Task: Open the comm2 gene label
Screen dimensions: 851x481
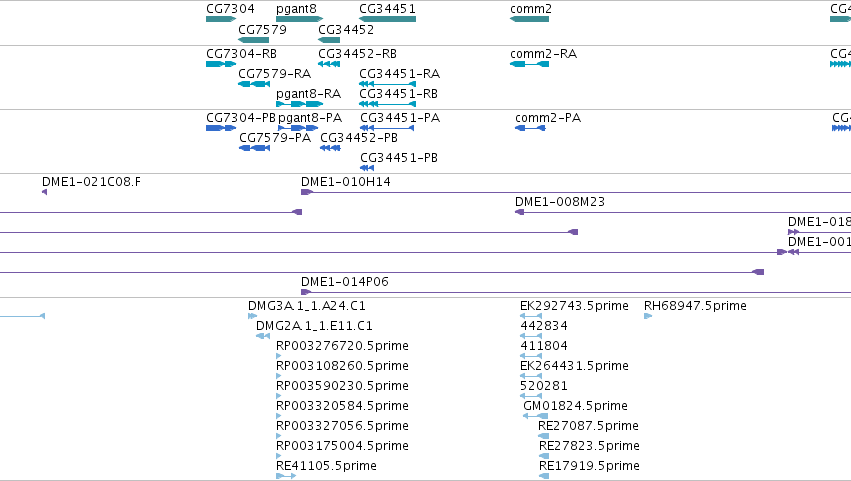Action: tap(531, 9)
